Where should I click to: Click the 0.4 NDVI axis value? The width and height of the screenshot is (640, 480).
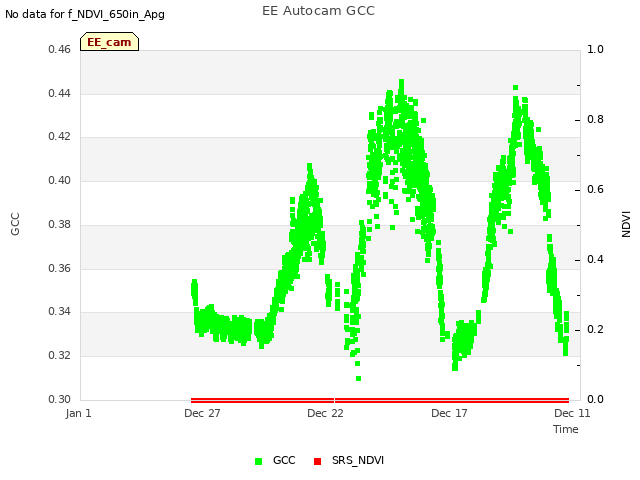[x=595, y=260]
